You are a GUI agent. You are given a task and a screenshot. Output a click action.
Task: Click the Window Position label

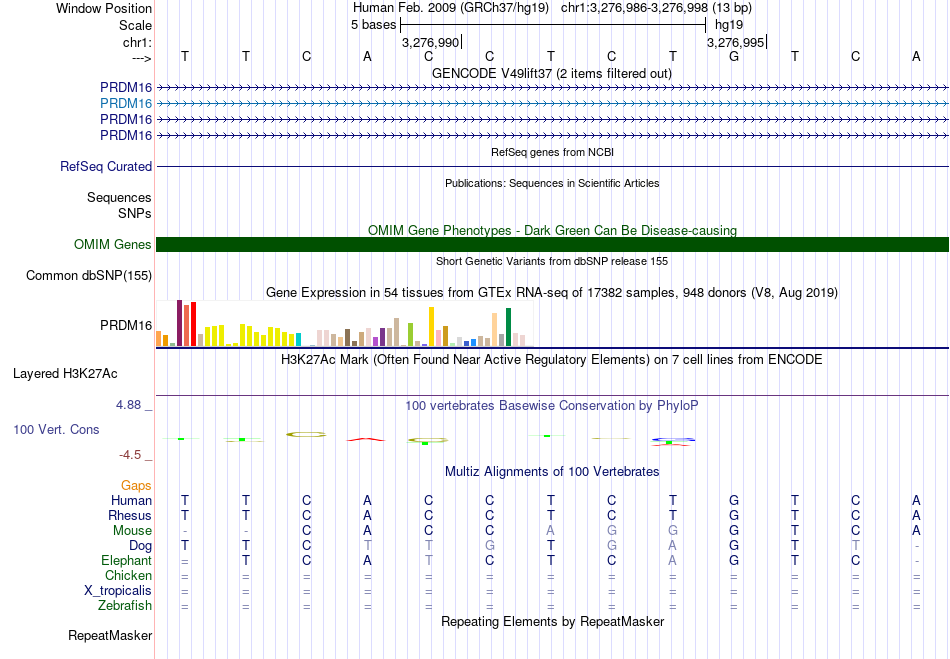(104, 8)
